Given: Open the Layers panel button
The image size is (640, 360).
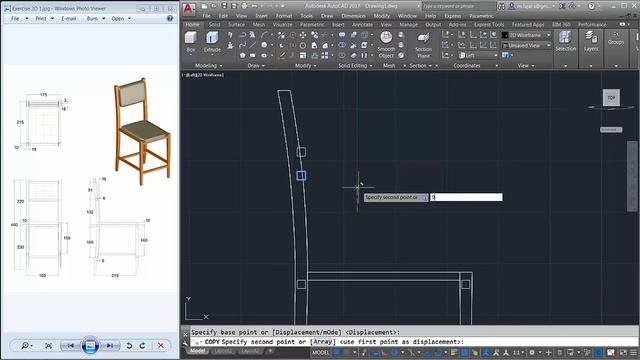Looking at the screenshot, I should [x=591, y=42].
